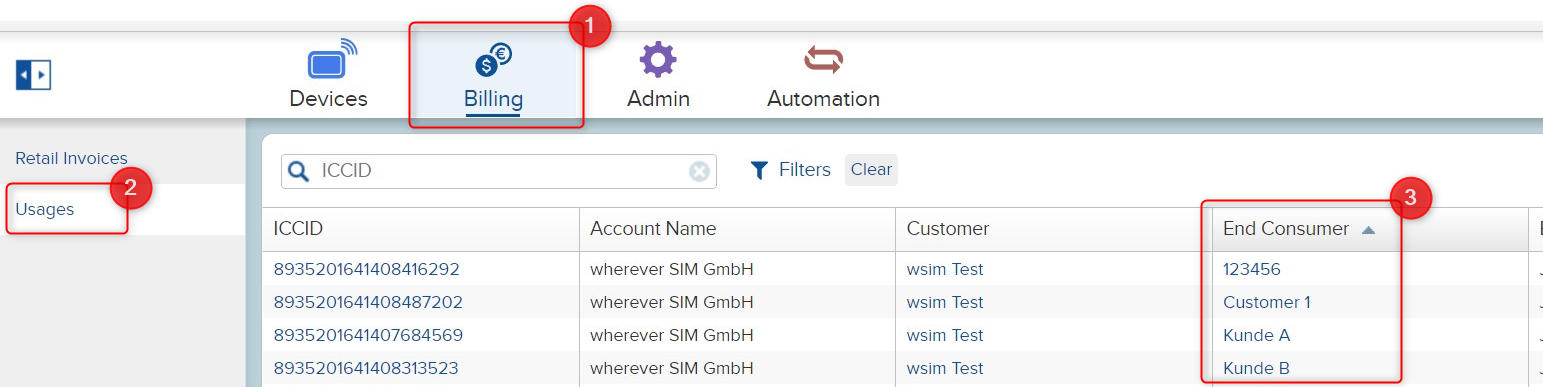This screenshot has height=387, width=1543.
Task: Open the Devices section icon
Action: [x=331, y=59]
